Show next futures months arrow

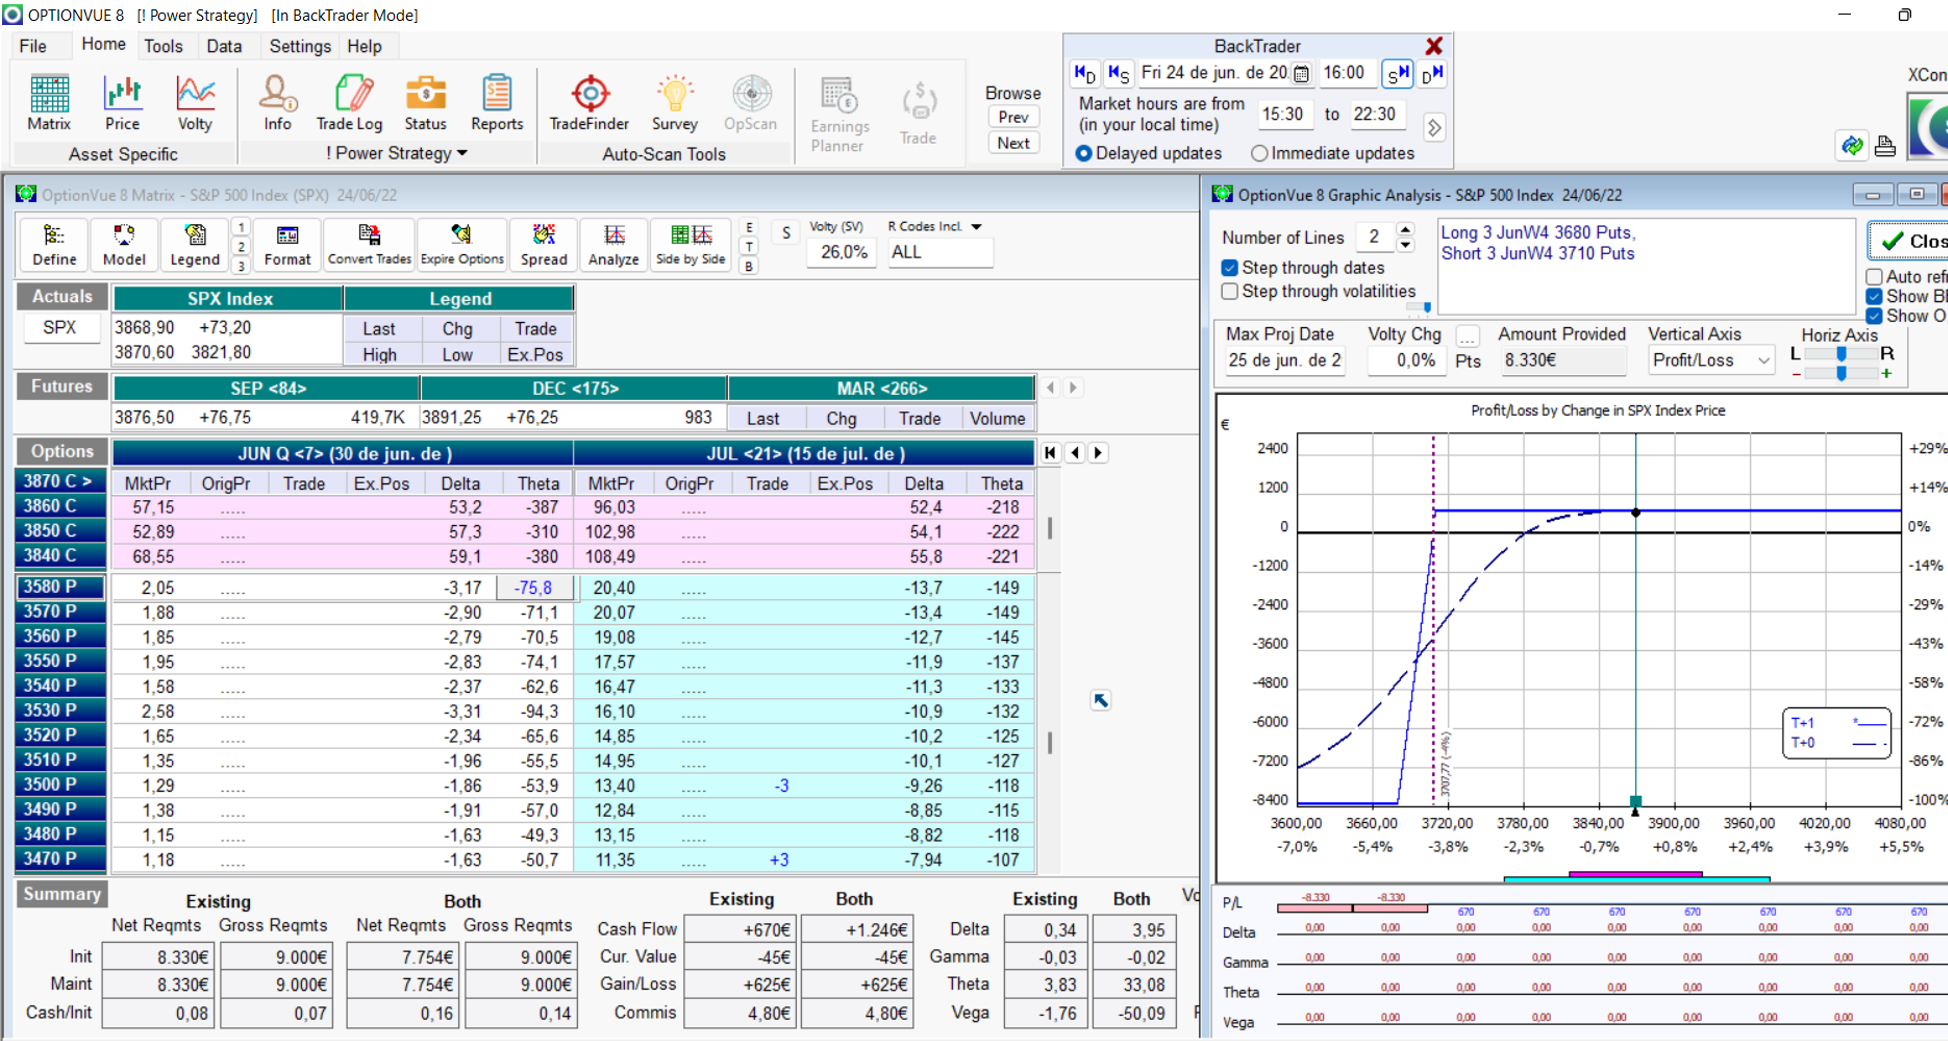(1073, 388)
